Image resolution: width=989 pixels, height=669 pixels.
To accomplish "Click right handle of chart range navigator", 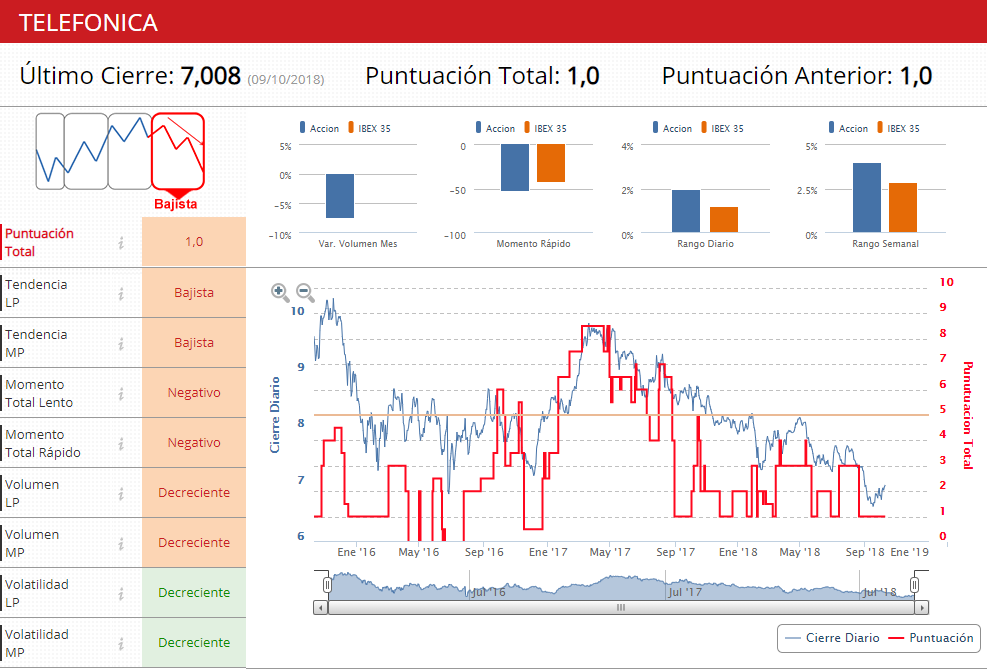I will pyautogui.click(x=914, y=585).
